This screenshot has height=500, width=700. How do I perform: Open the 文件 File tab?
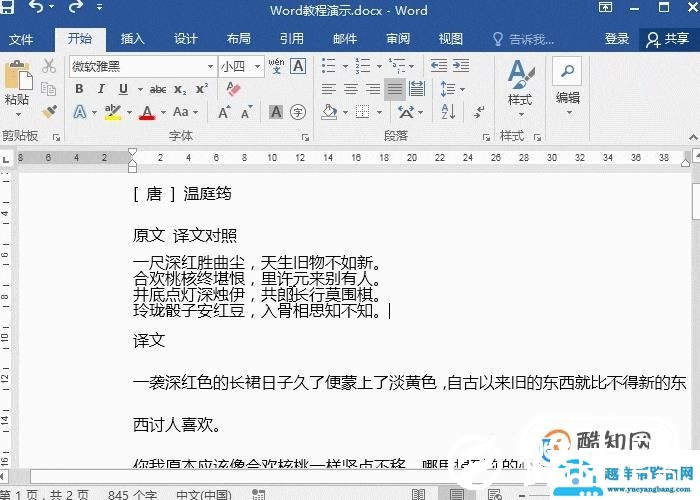(21, 39)
